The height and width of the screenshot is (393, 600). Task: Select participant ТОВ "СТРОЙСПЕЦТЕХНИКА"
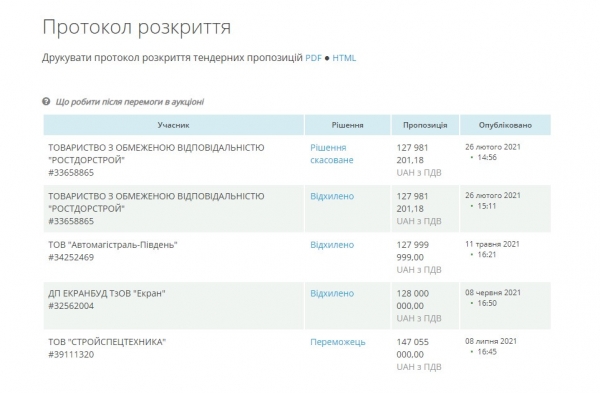click(107, 342)
